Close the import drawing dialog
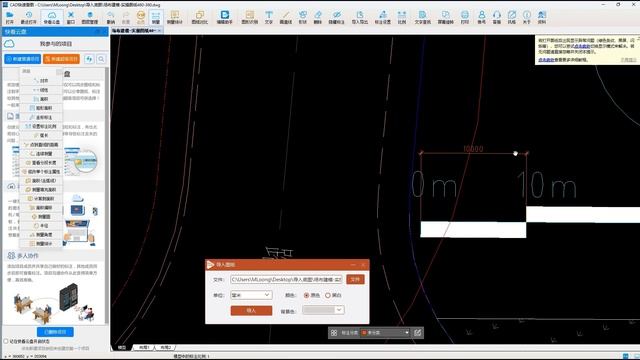640x360 pixels. pos(363,265)
